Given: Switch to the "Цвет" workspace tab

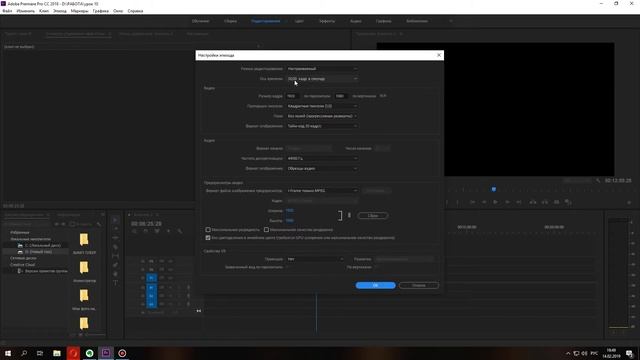Looking at the screenshot, I should (299, 21).
